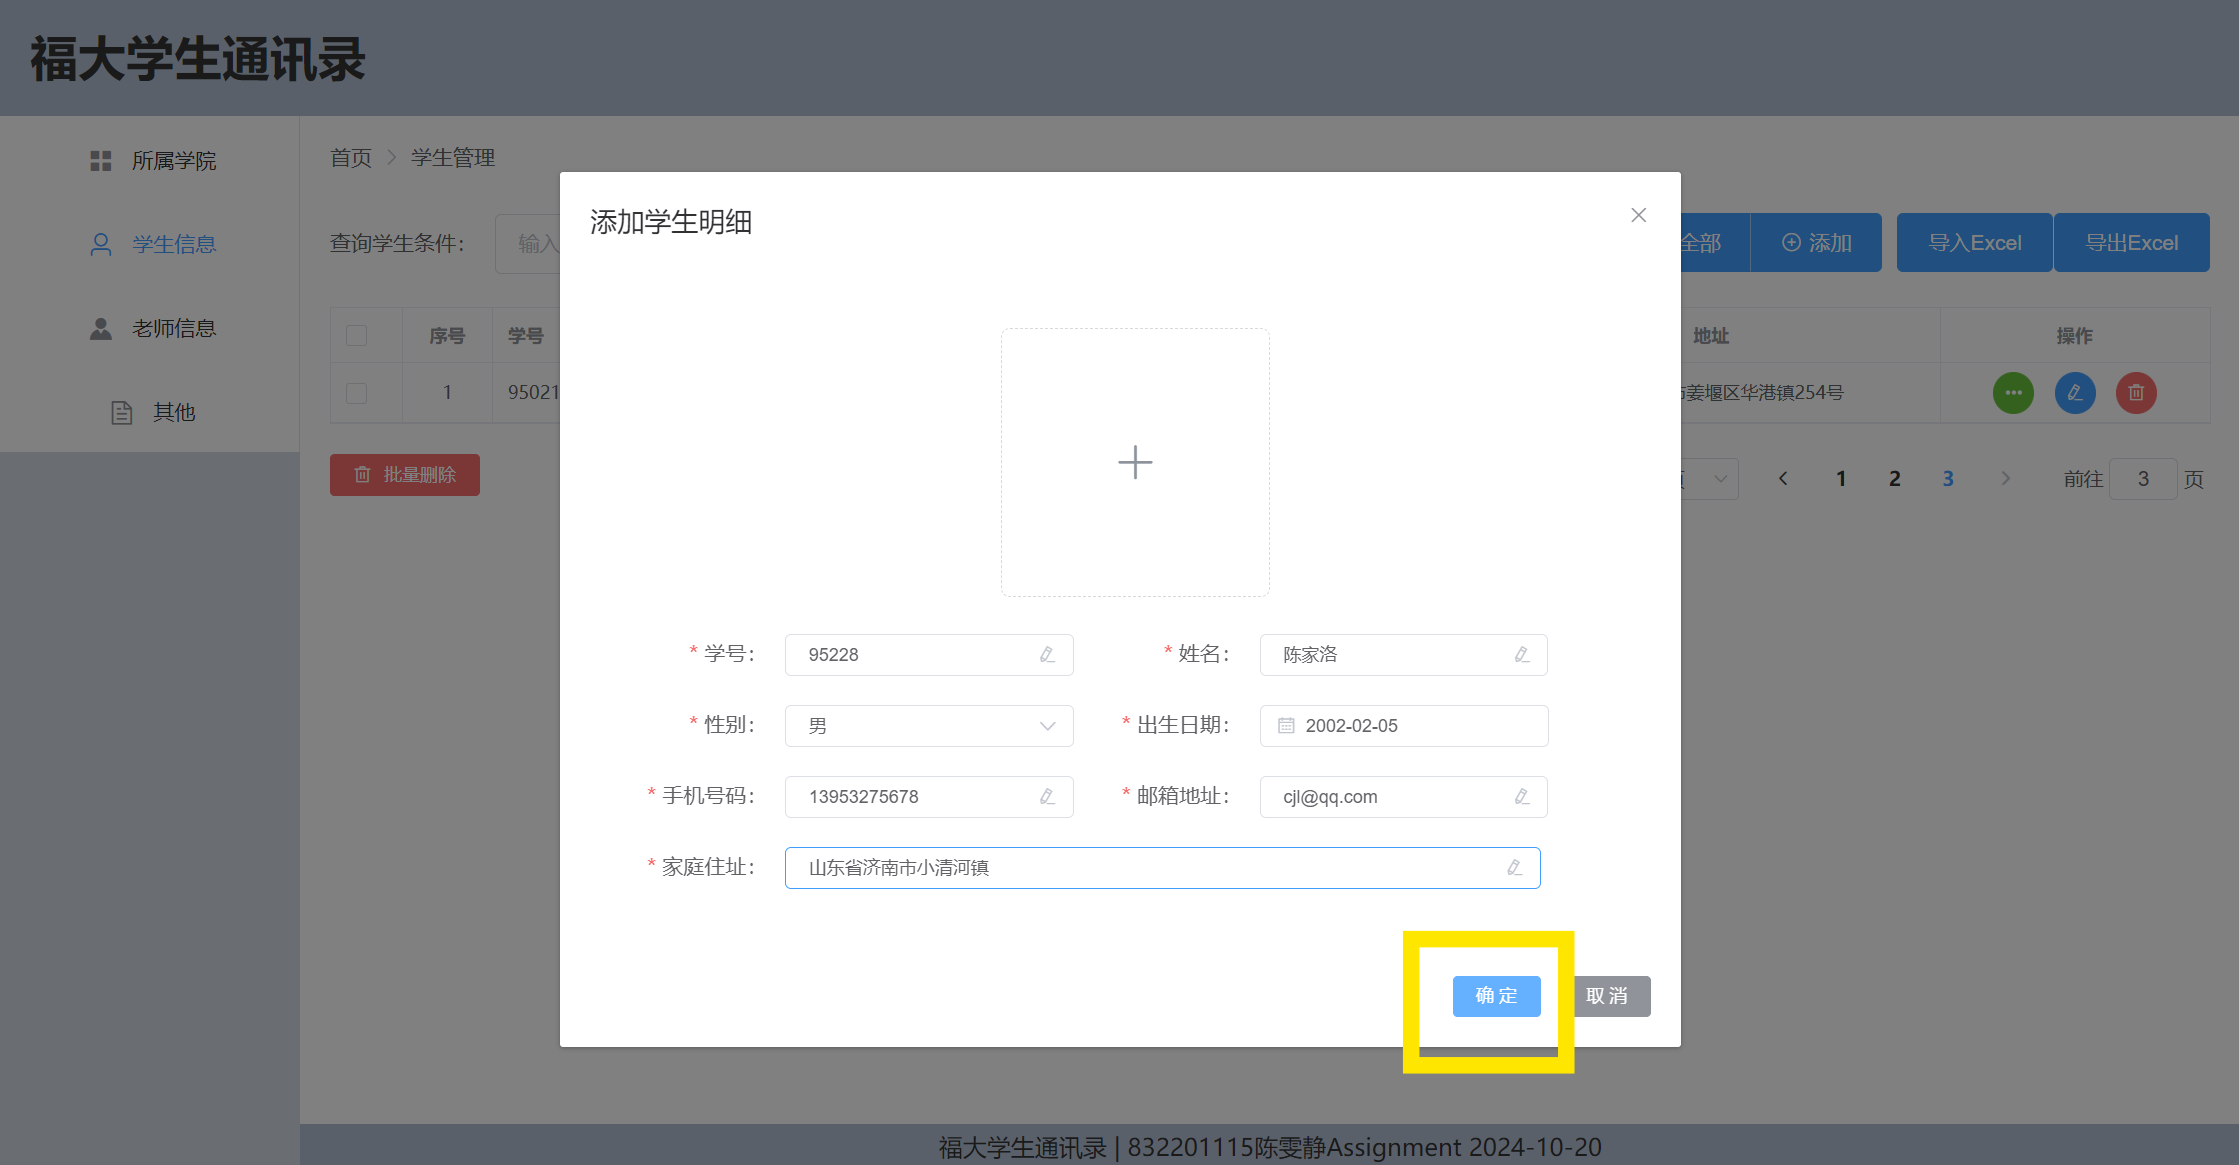Check the checkbox for row 1
Screen dimensions: 2239x1165
pyautogui.click(x=356, y=393)
